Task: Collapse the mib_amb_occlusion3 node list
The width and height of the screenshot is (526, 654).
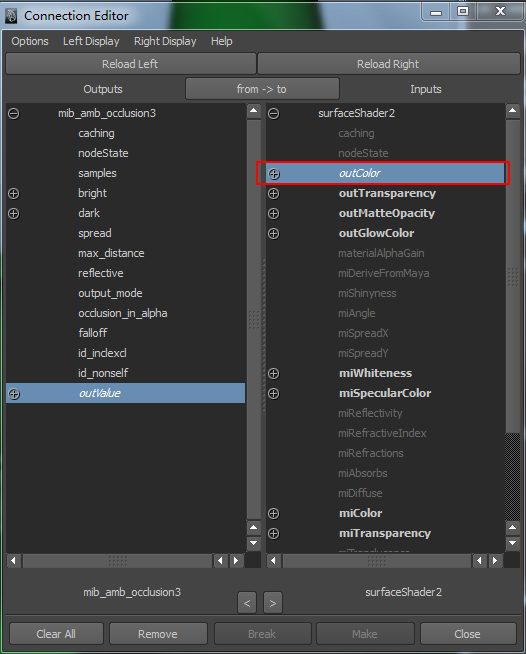Action: (14, 113)
